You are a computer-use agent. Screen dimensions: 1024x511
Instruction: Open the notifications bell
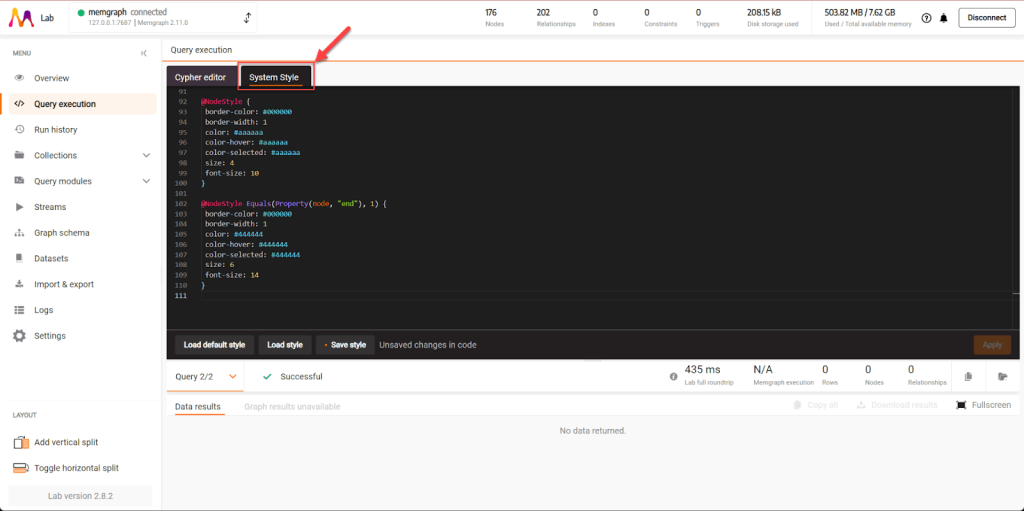(x=943, y=18)
